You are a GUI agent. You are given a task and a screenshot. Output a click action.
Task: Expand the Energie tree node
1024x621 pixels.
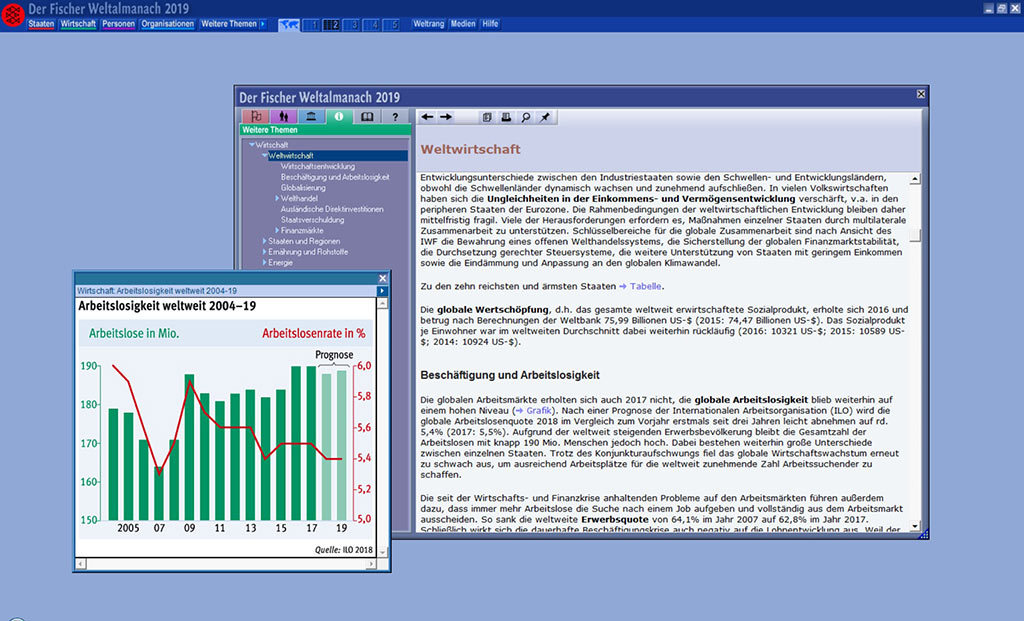pos(264,263)
